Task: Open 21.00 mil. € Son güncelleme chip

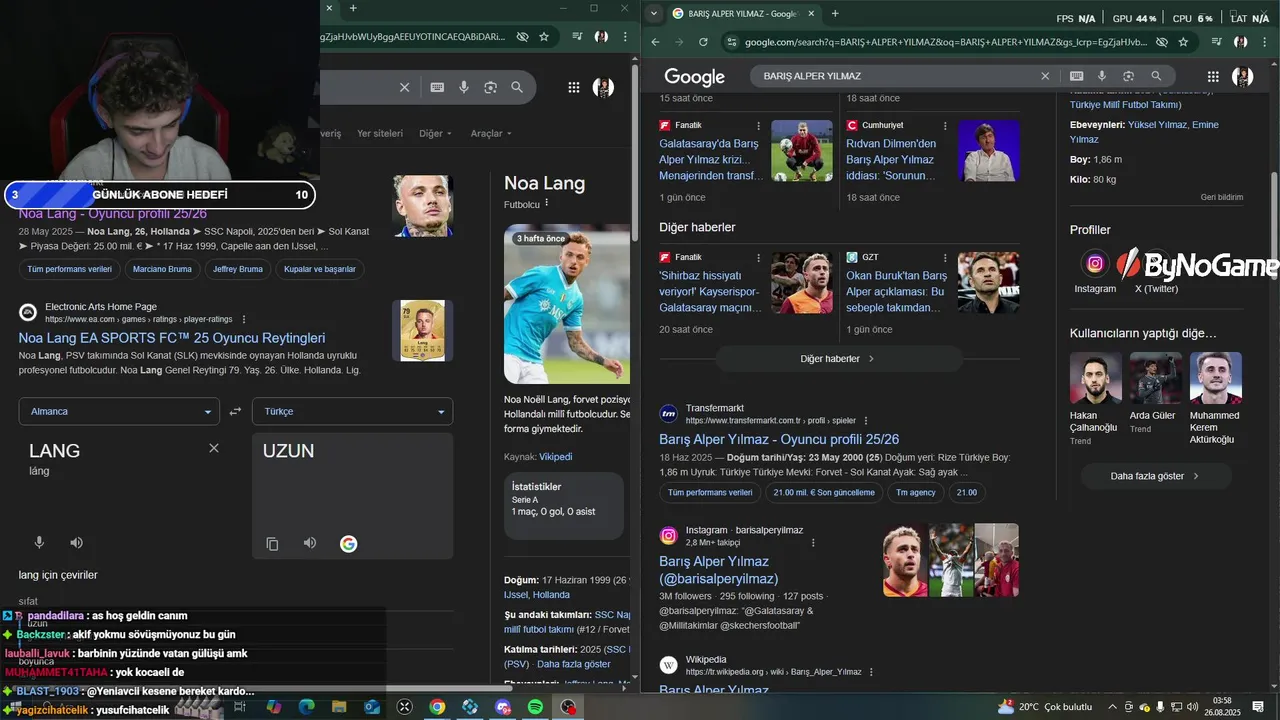Action: click(824, 492)
